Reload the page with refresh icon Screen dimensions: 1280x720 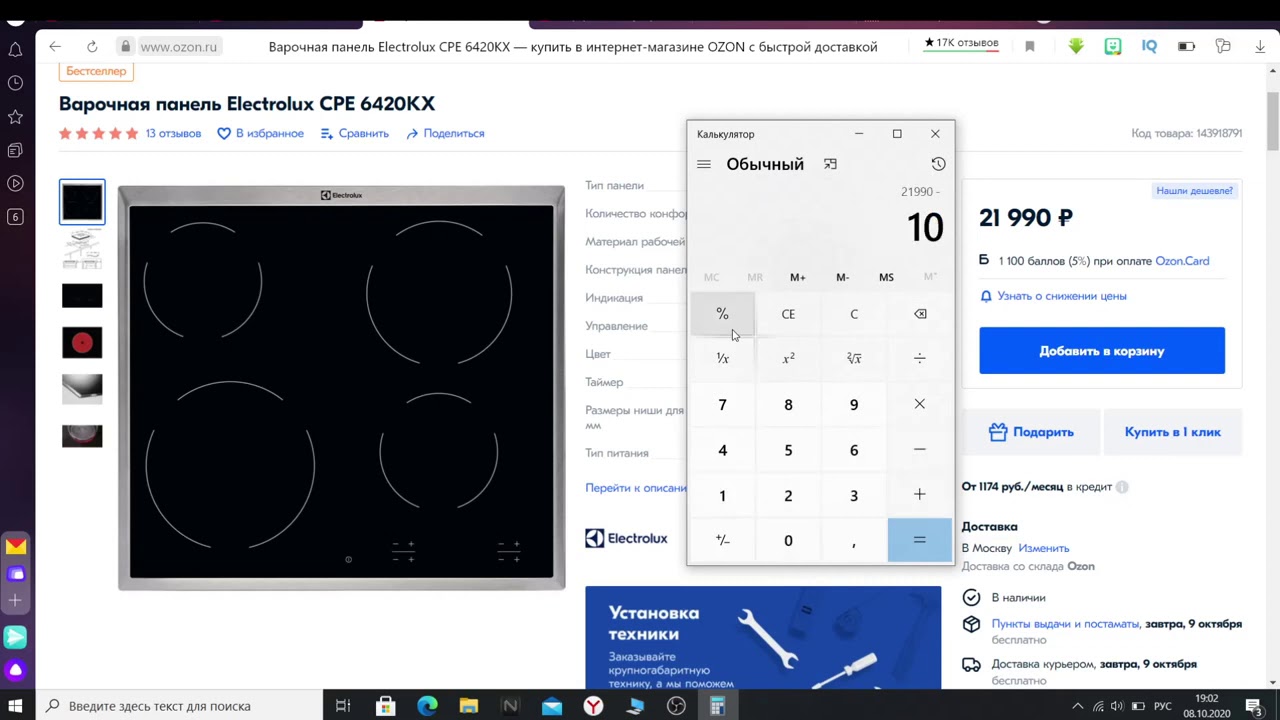[x=92, y=46]
